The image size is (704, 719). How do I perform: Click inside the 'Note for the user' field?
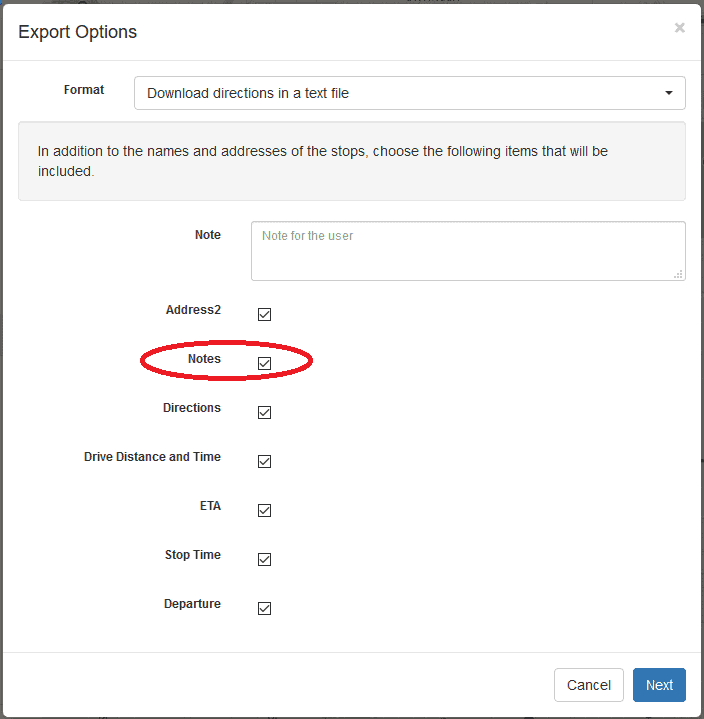(468, 251)
